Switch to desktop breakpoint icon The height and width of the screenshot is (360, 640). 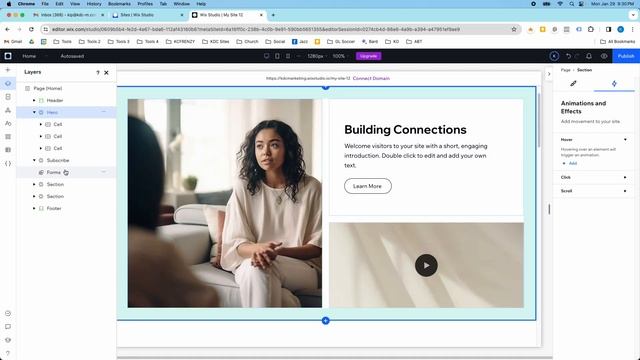[267, 56]
